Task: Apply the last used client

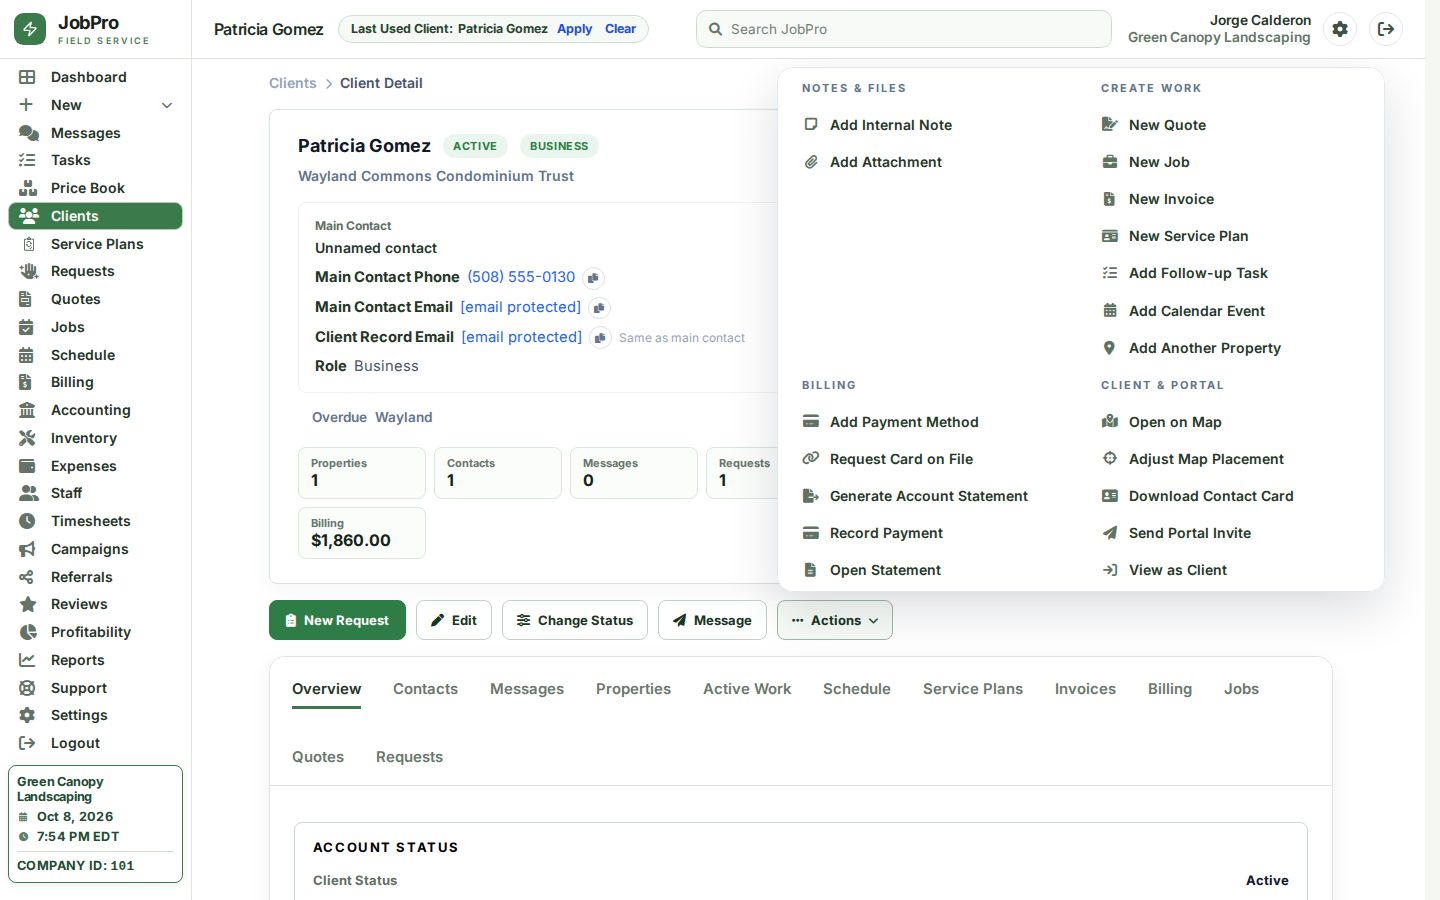Action: 575,29
